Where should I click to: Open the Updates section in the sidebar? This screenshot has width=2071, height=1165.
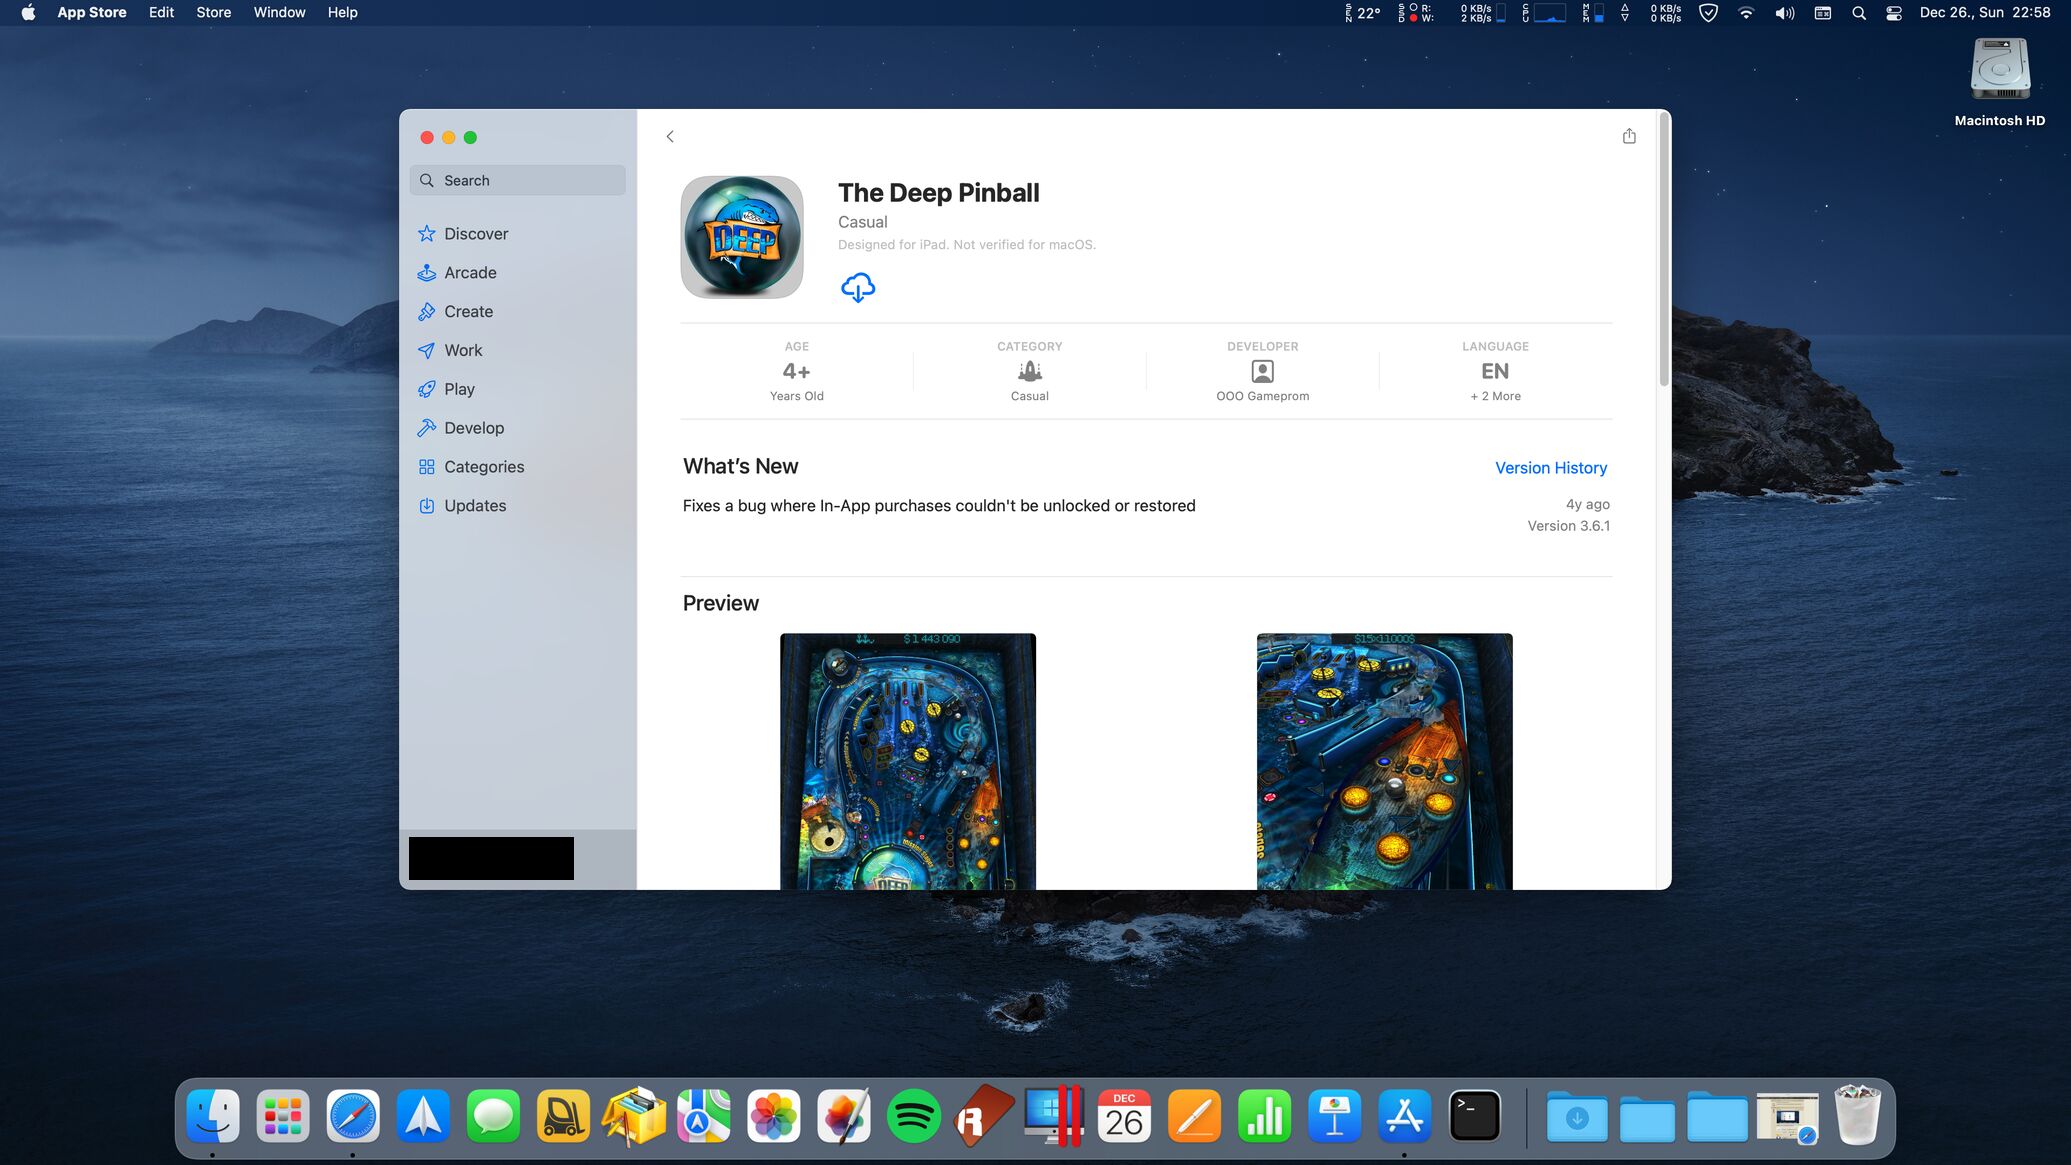point(474,505)
